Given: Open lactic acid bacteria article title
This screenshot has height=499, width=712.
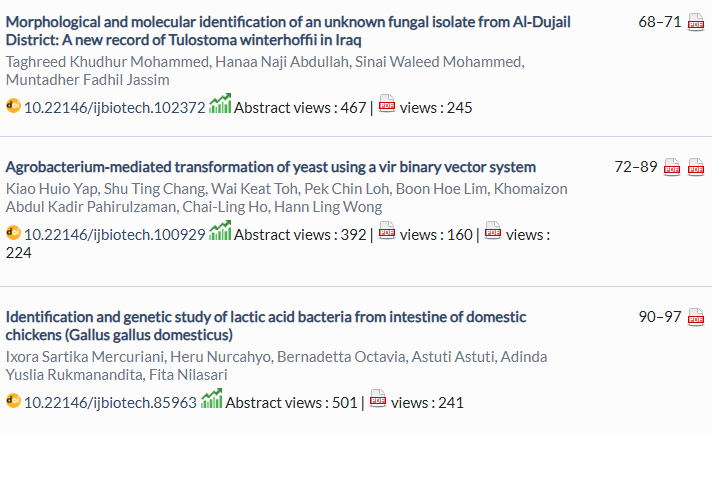Looking at the screenshot, I should click(x=266, y=326).
